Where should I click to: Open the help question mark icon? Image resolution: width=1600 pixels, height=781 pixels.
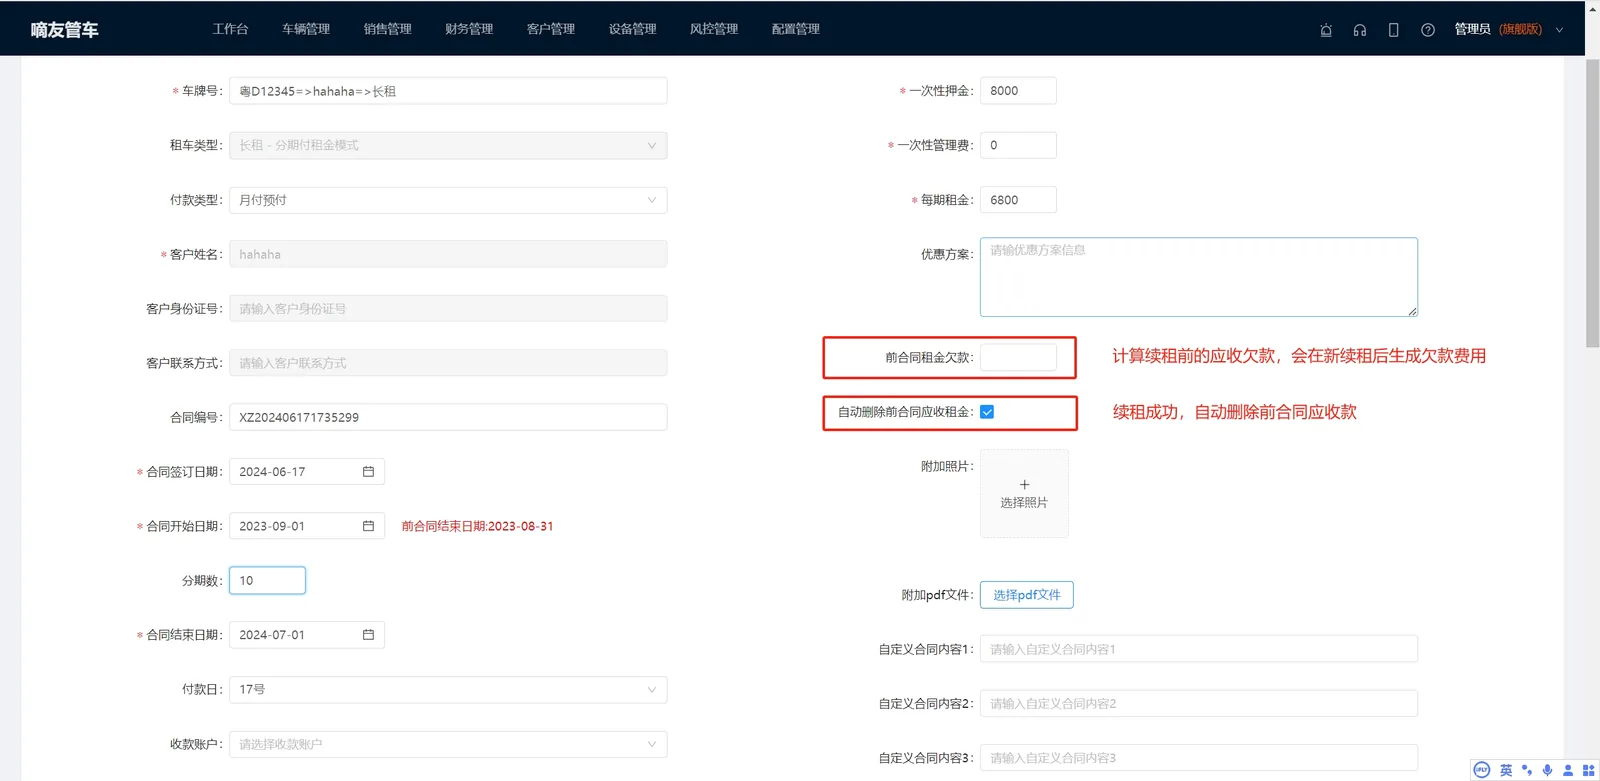pos(1428,30)
